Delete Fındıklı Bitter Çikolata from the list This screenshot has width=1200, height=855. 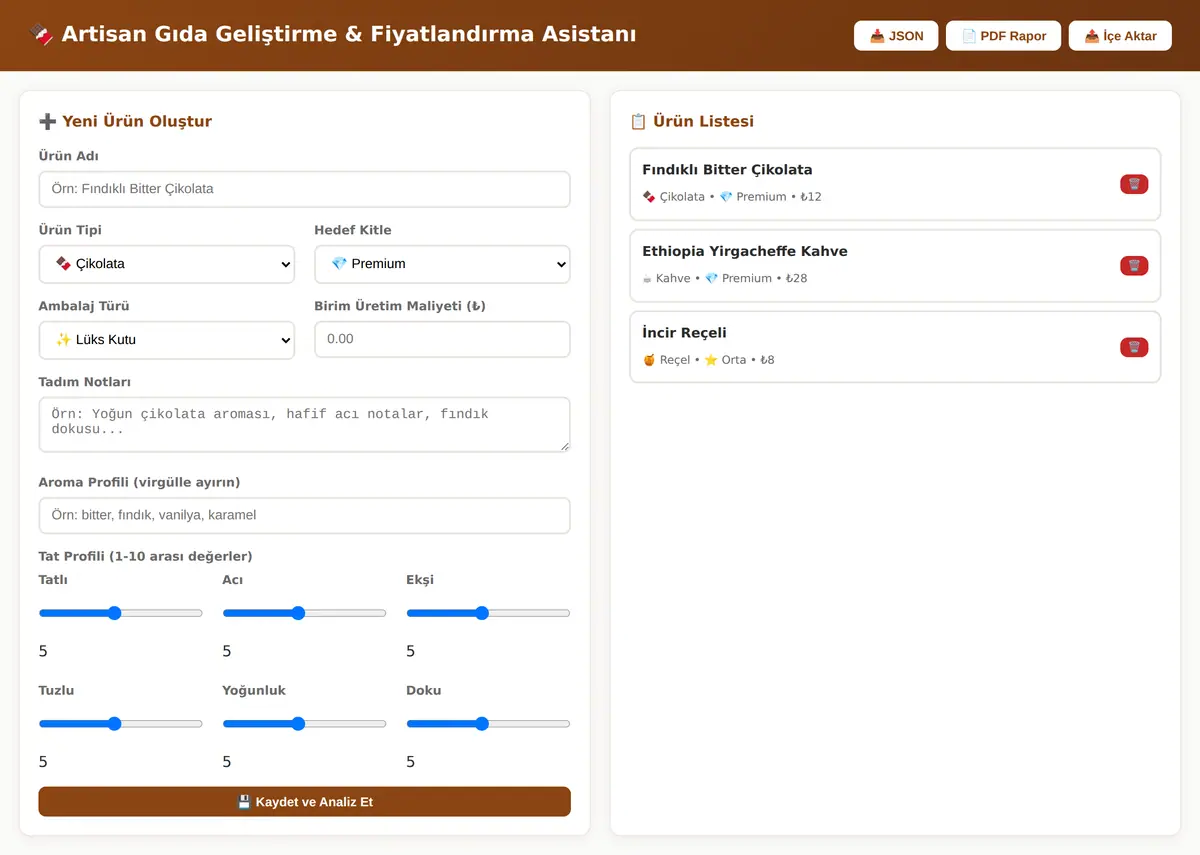click(x=1134, y=184)
